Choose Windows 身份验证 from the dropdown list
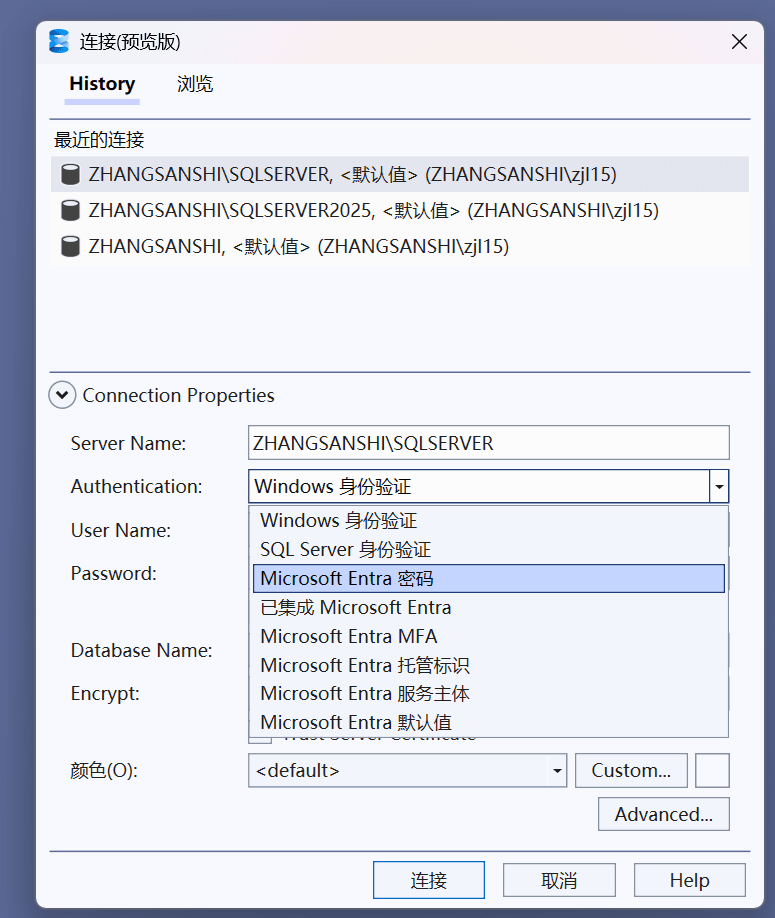 (x=489, y=520)
